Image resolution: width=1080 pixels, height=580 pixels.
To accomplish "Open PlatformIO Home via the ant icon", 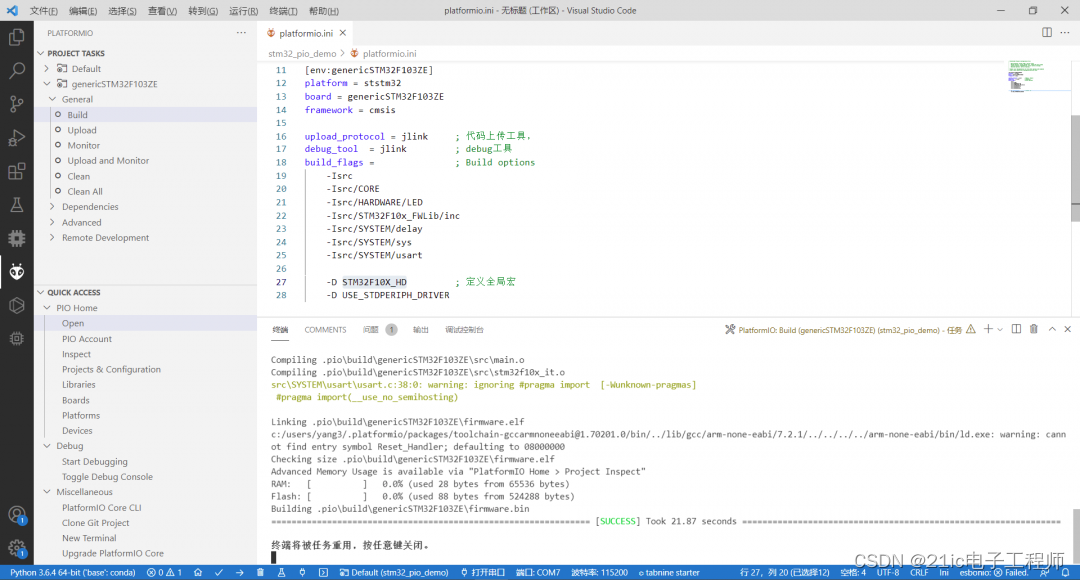I will (x=16, y=271).
